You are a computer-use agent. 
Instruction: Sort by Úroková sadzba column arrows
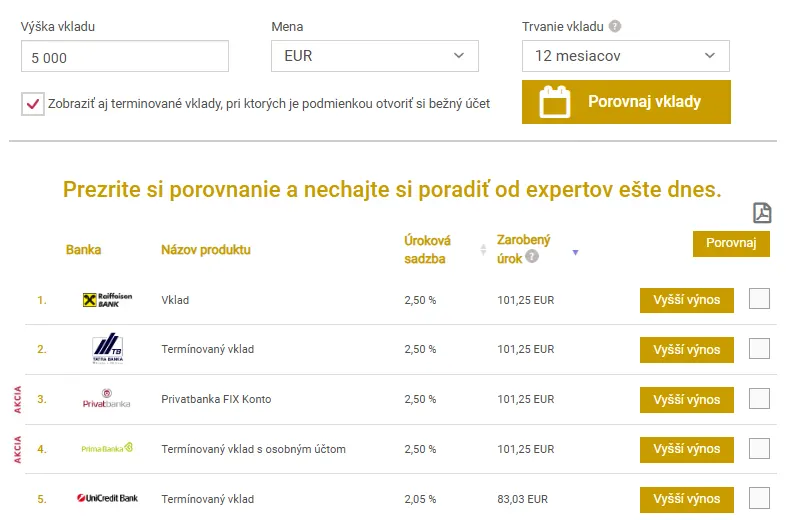[x=484, y=250]
